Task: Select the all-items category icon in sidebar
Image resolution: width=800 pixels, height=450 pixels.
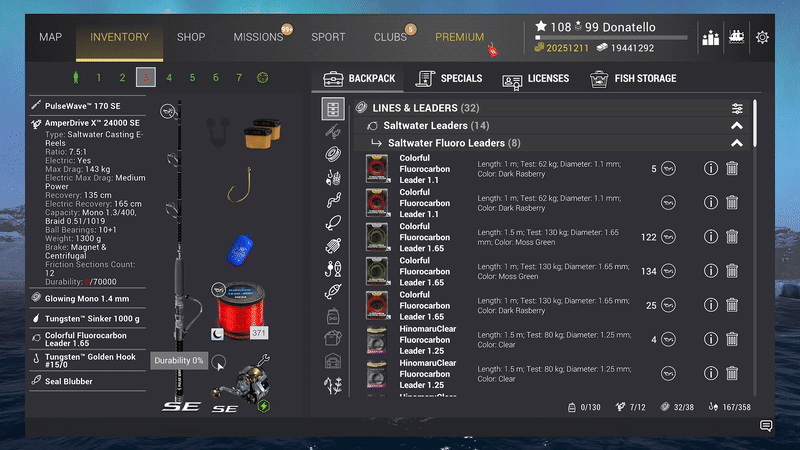Action: pos(332,108)
